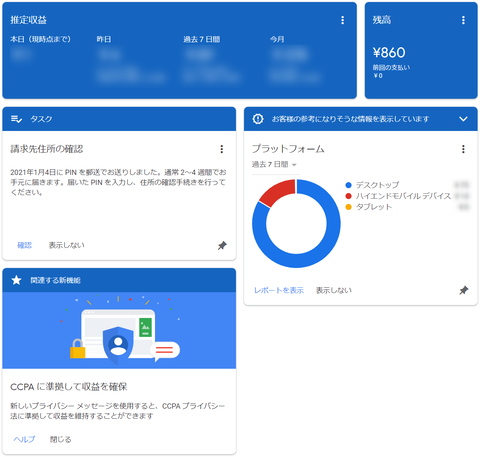Screen dimensions: 480x457
Task: Click the 前回の支払い label
Action: click(391, 68)
